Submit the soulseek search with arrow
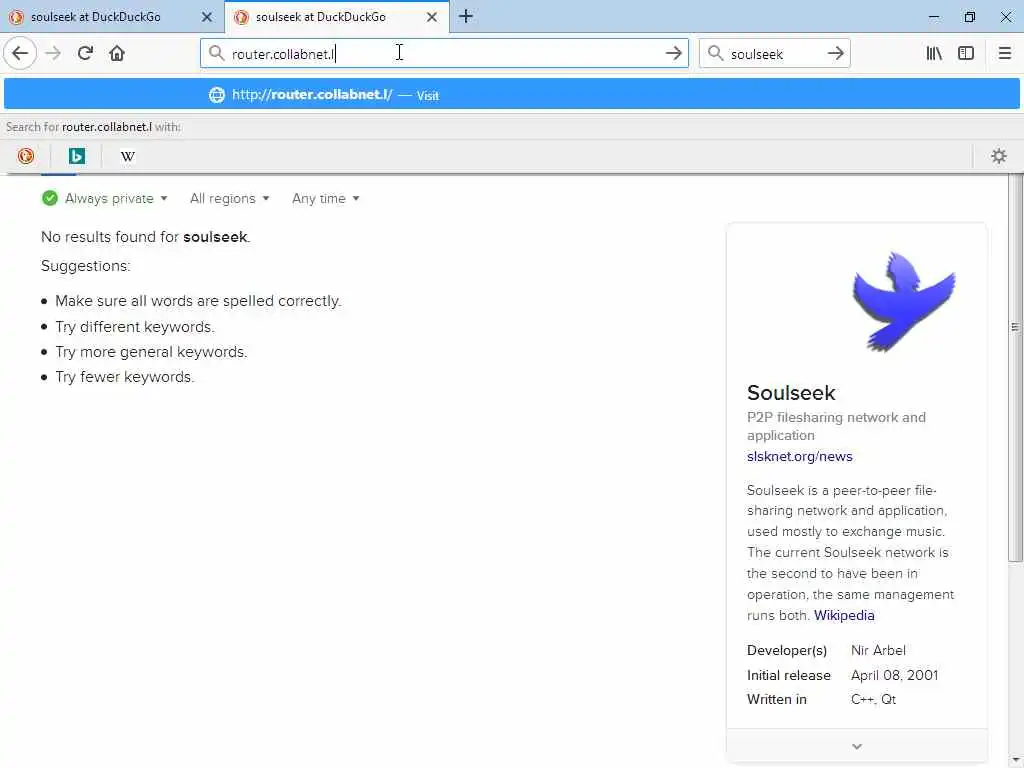The height and width of the screenshot is (768, 1024). (x=835, y=53)
